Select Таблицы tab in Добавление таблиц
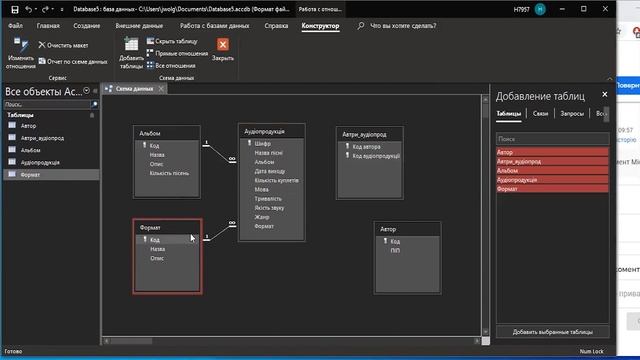 click(509, 113)
